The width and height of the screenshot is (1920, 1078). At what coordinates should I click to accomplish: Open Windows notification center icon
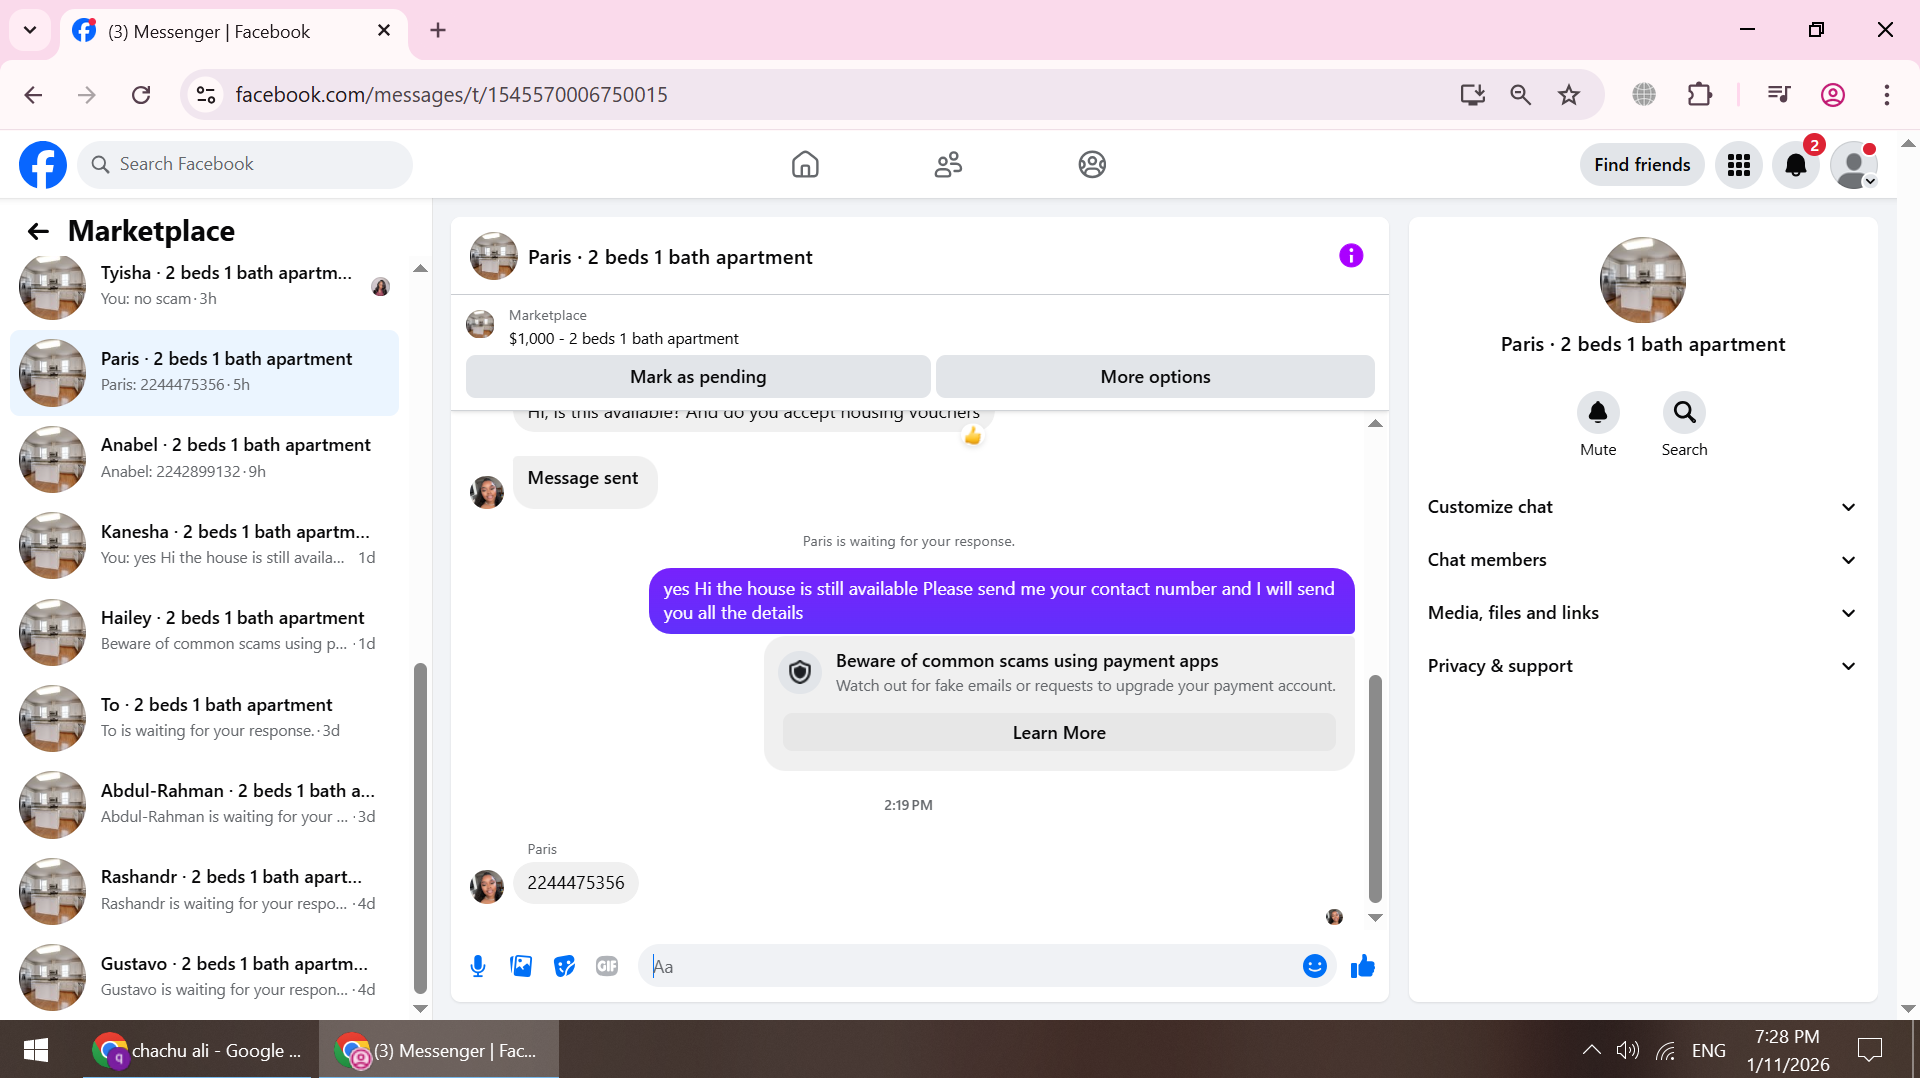click(1869, 1050)
